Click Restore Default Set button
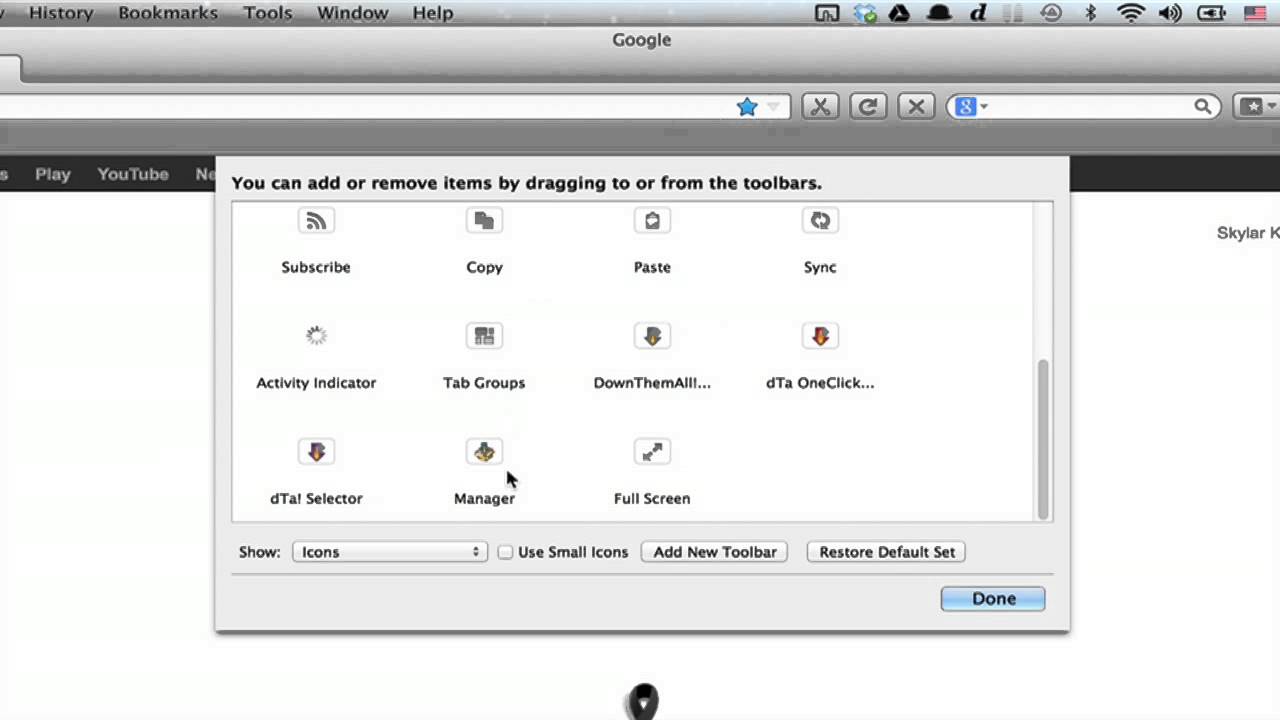 (x=887, y=552)
